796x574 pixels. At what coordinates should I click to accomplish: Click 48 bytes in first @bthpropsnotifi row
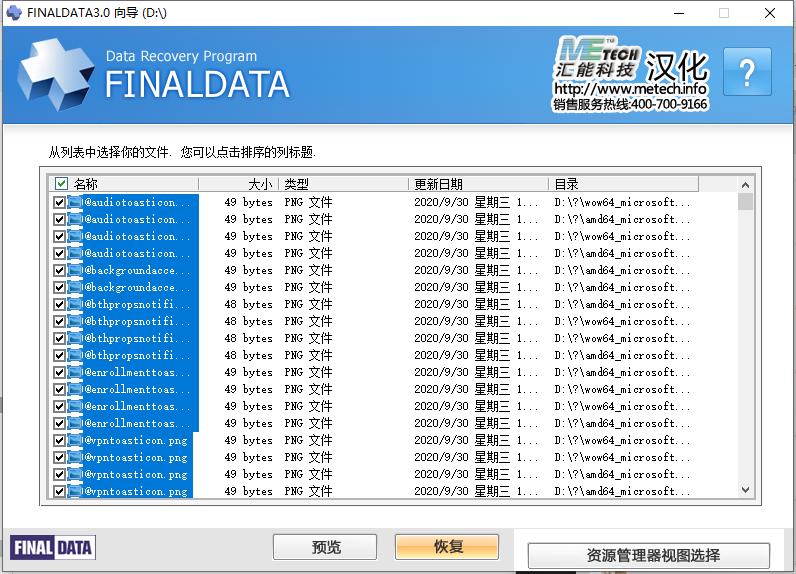pos(248,304)
